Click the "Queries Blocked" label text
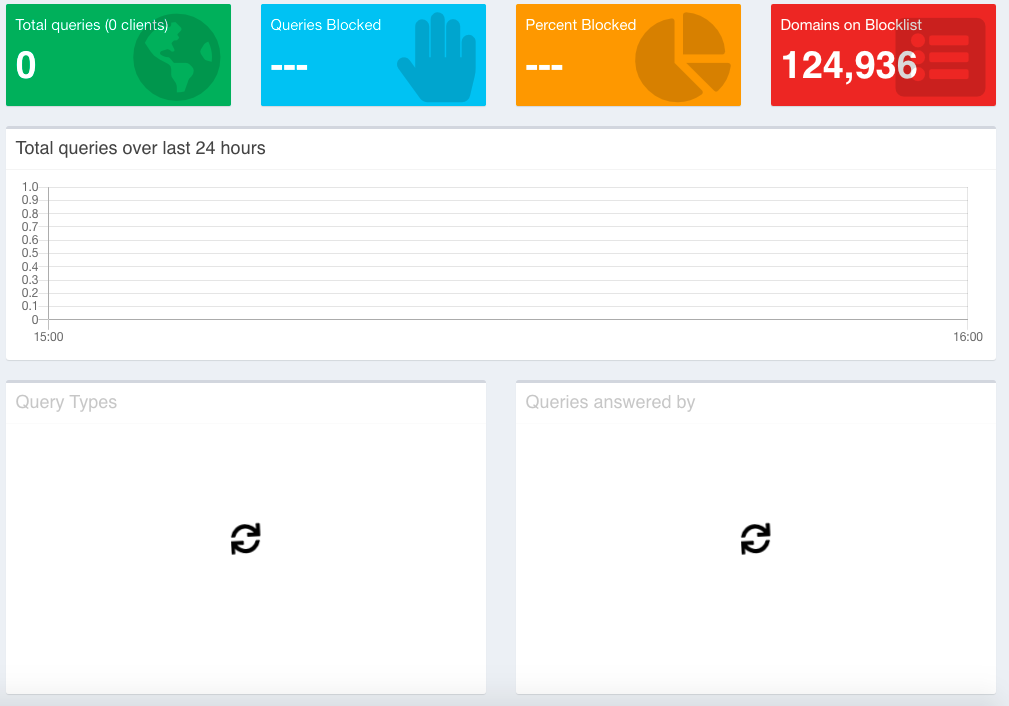The width and height of the screenshot is (1009, 706). point(325,25)
